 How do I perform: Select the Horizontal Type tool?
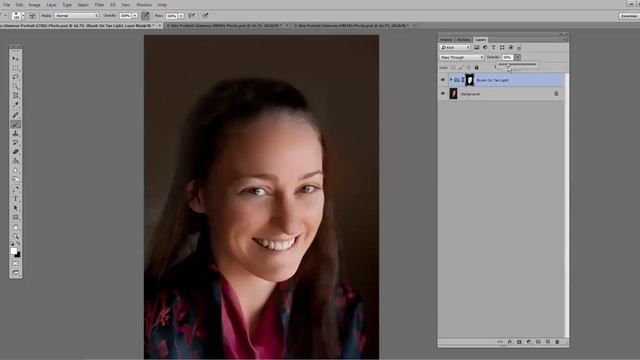(x=16, y=199)
